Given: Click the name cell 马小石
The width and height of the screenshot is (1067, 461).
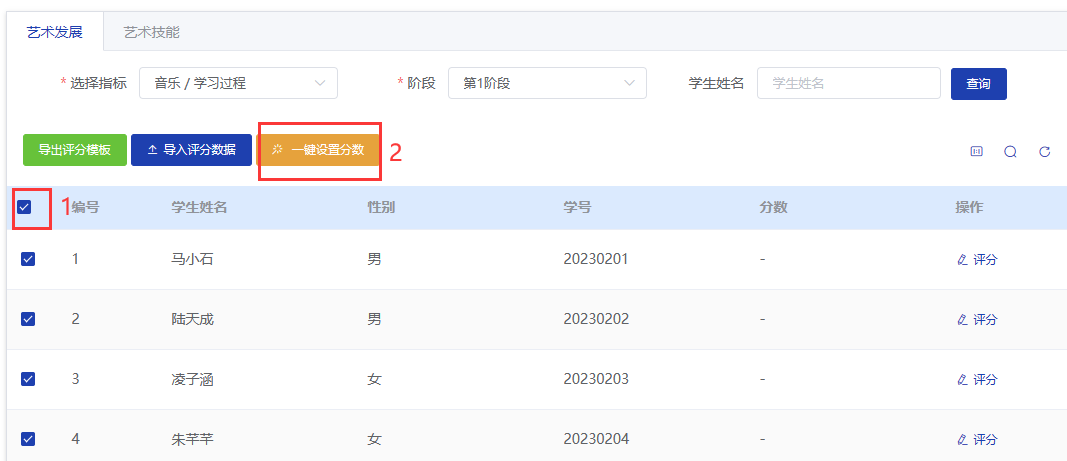Looking at the screenshot, I should pyautogui.click(x=193, y=259).
